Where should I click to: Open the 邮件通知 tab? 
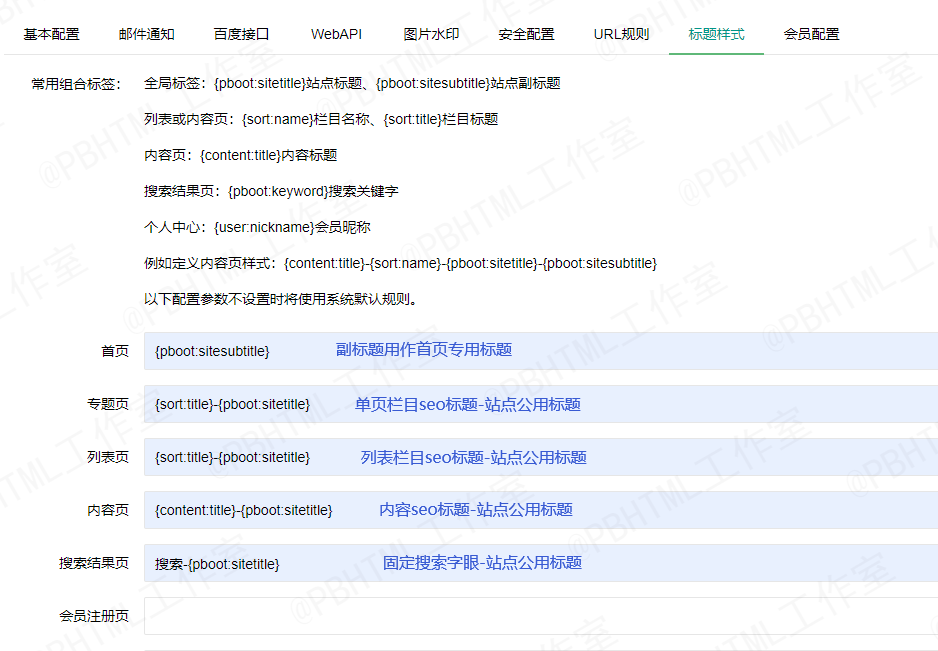coord(147,34)
